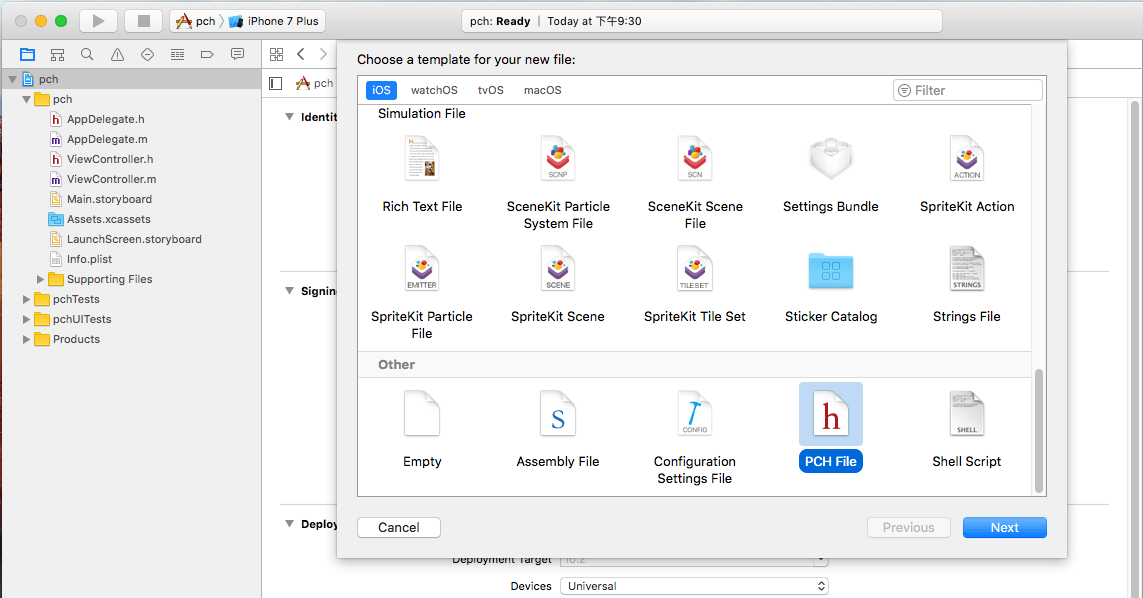Click the Next button
This screenshot has height=598, width=1143.
1004,527
